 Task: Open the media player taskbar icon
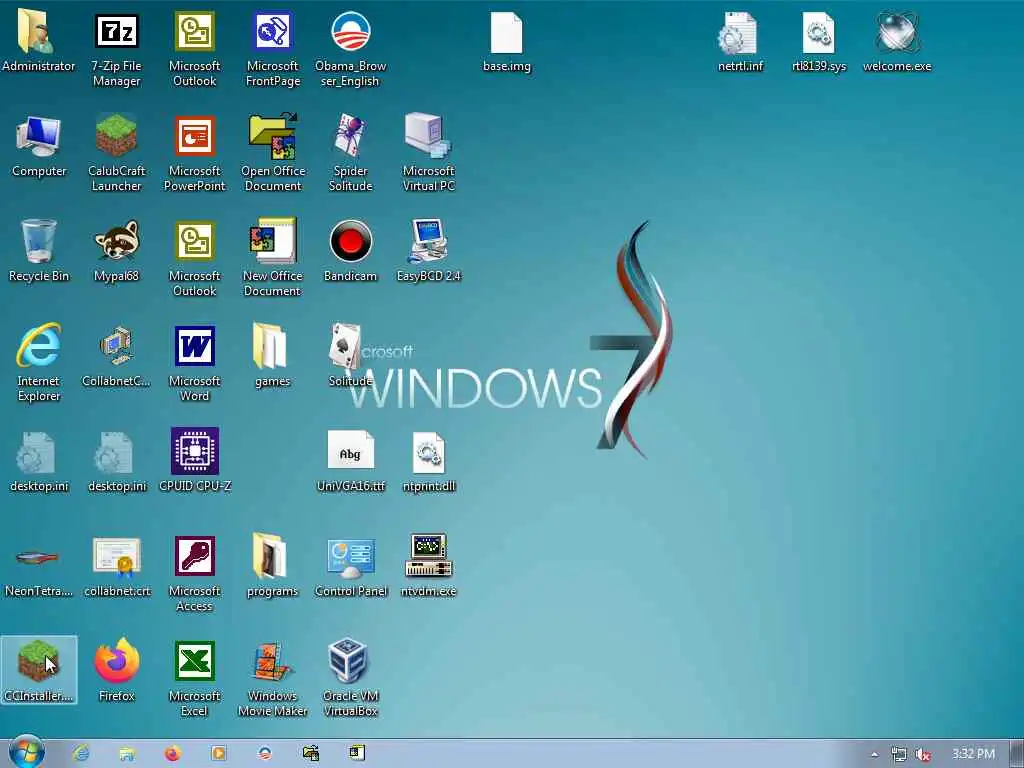point(218,754)
